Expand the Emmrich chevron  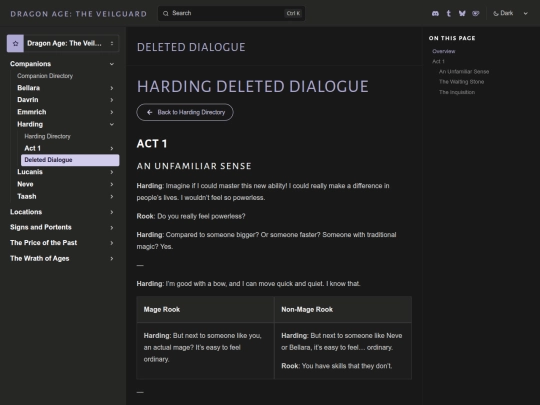pyautogui.click(x=112, y=112)
